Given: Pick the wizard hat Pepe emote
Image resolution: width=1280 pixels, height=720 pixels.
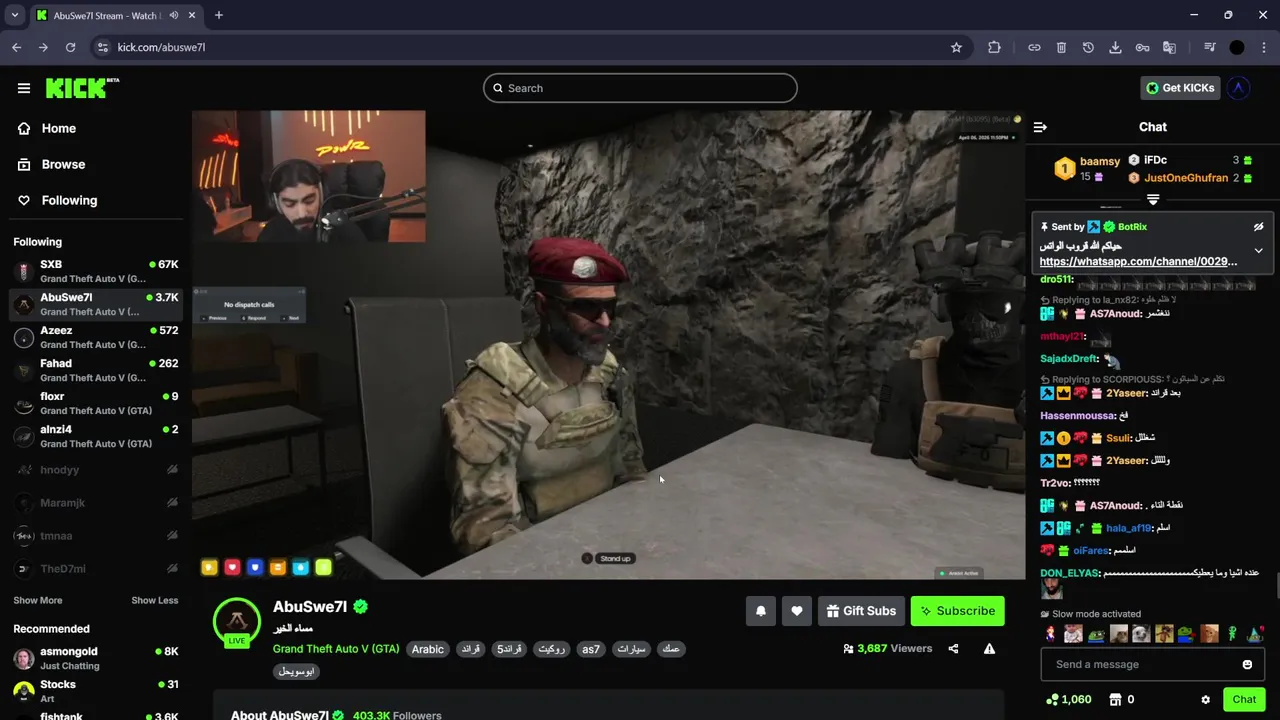Looking at the screenshot, I should click(x=1255, y=634).
